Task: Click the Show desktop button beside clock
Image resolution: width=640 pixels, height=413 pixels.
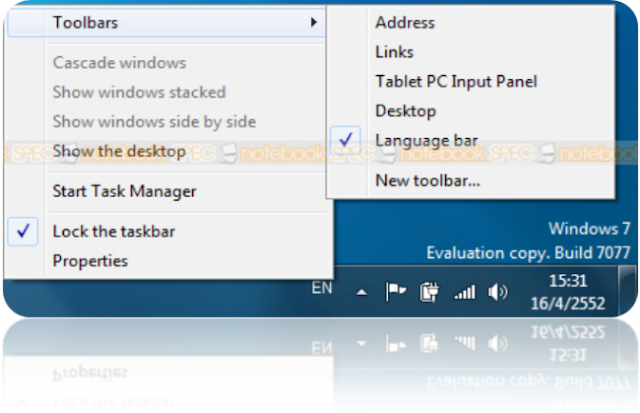Action: point(627,291)
